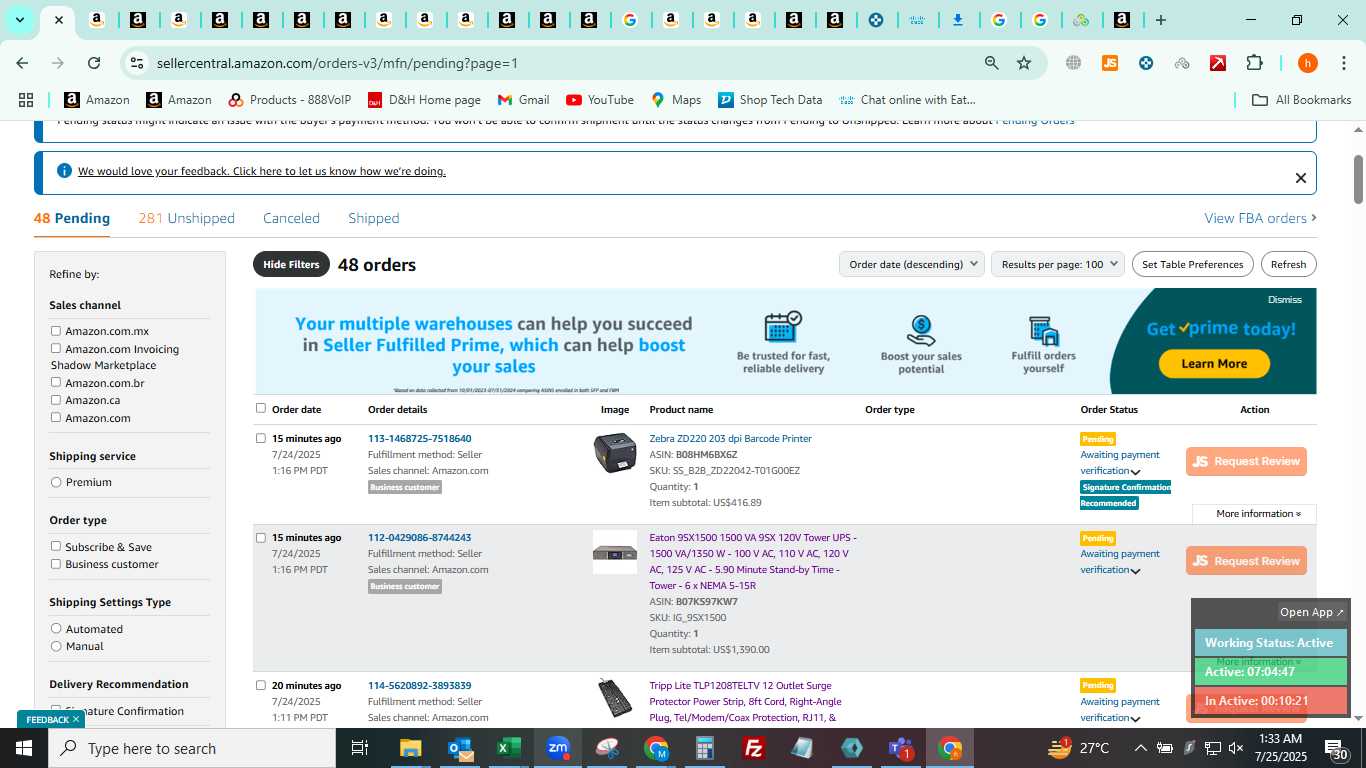Open order 114-5620892-3893839 link
The height and width of the screenshot is (768, 1366).
coord(419,685)
